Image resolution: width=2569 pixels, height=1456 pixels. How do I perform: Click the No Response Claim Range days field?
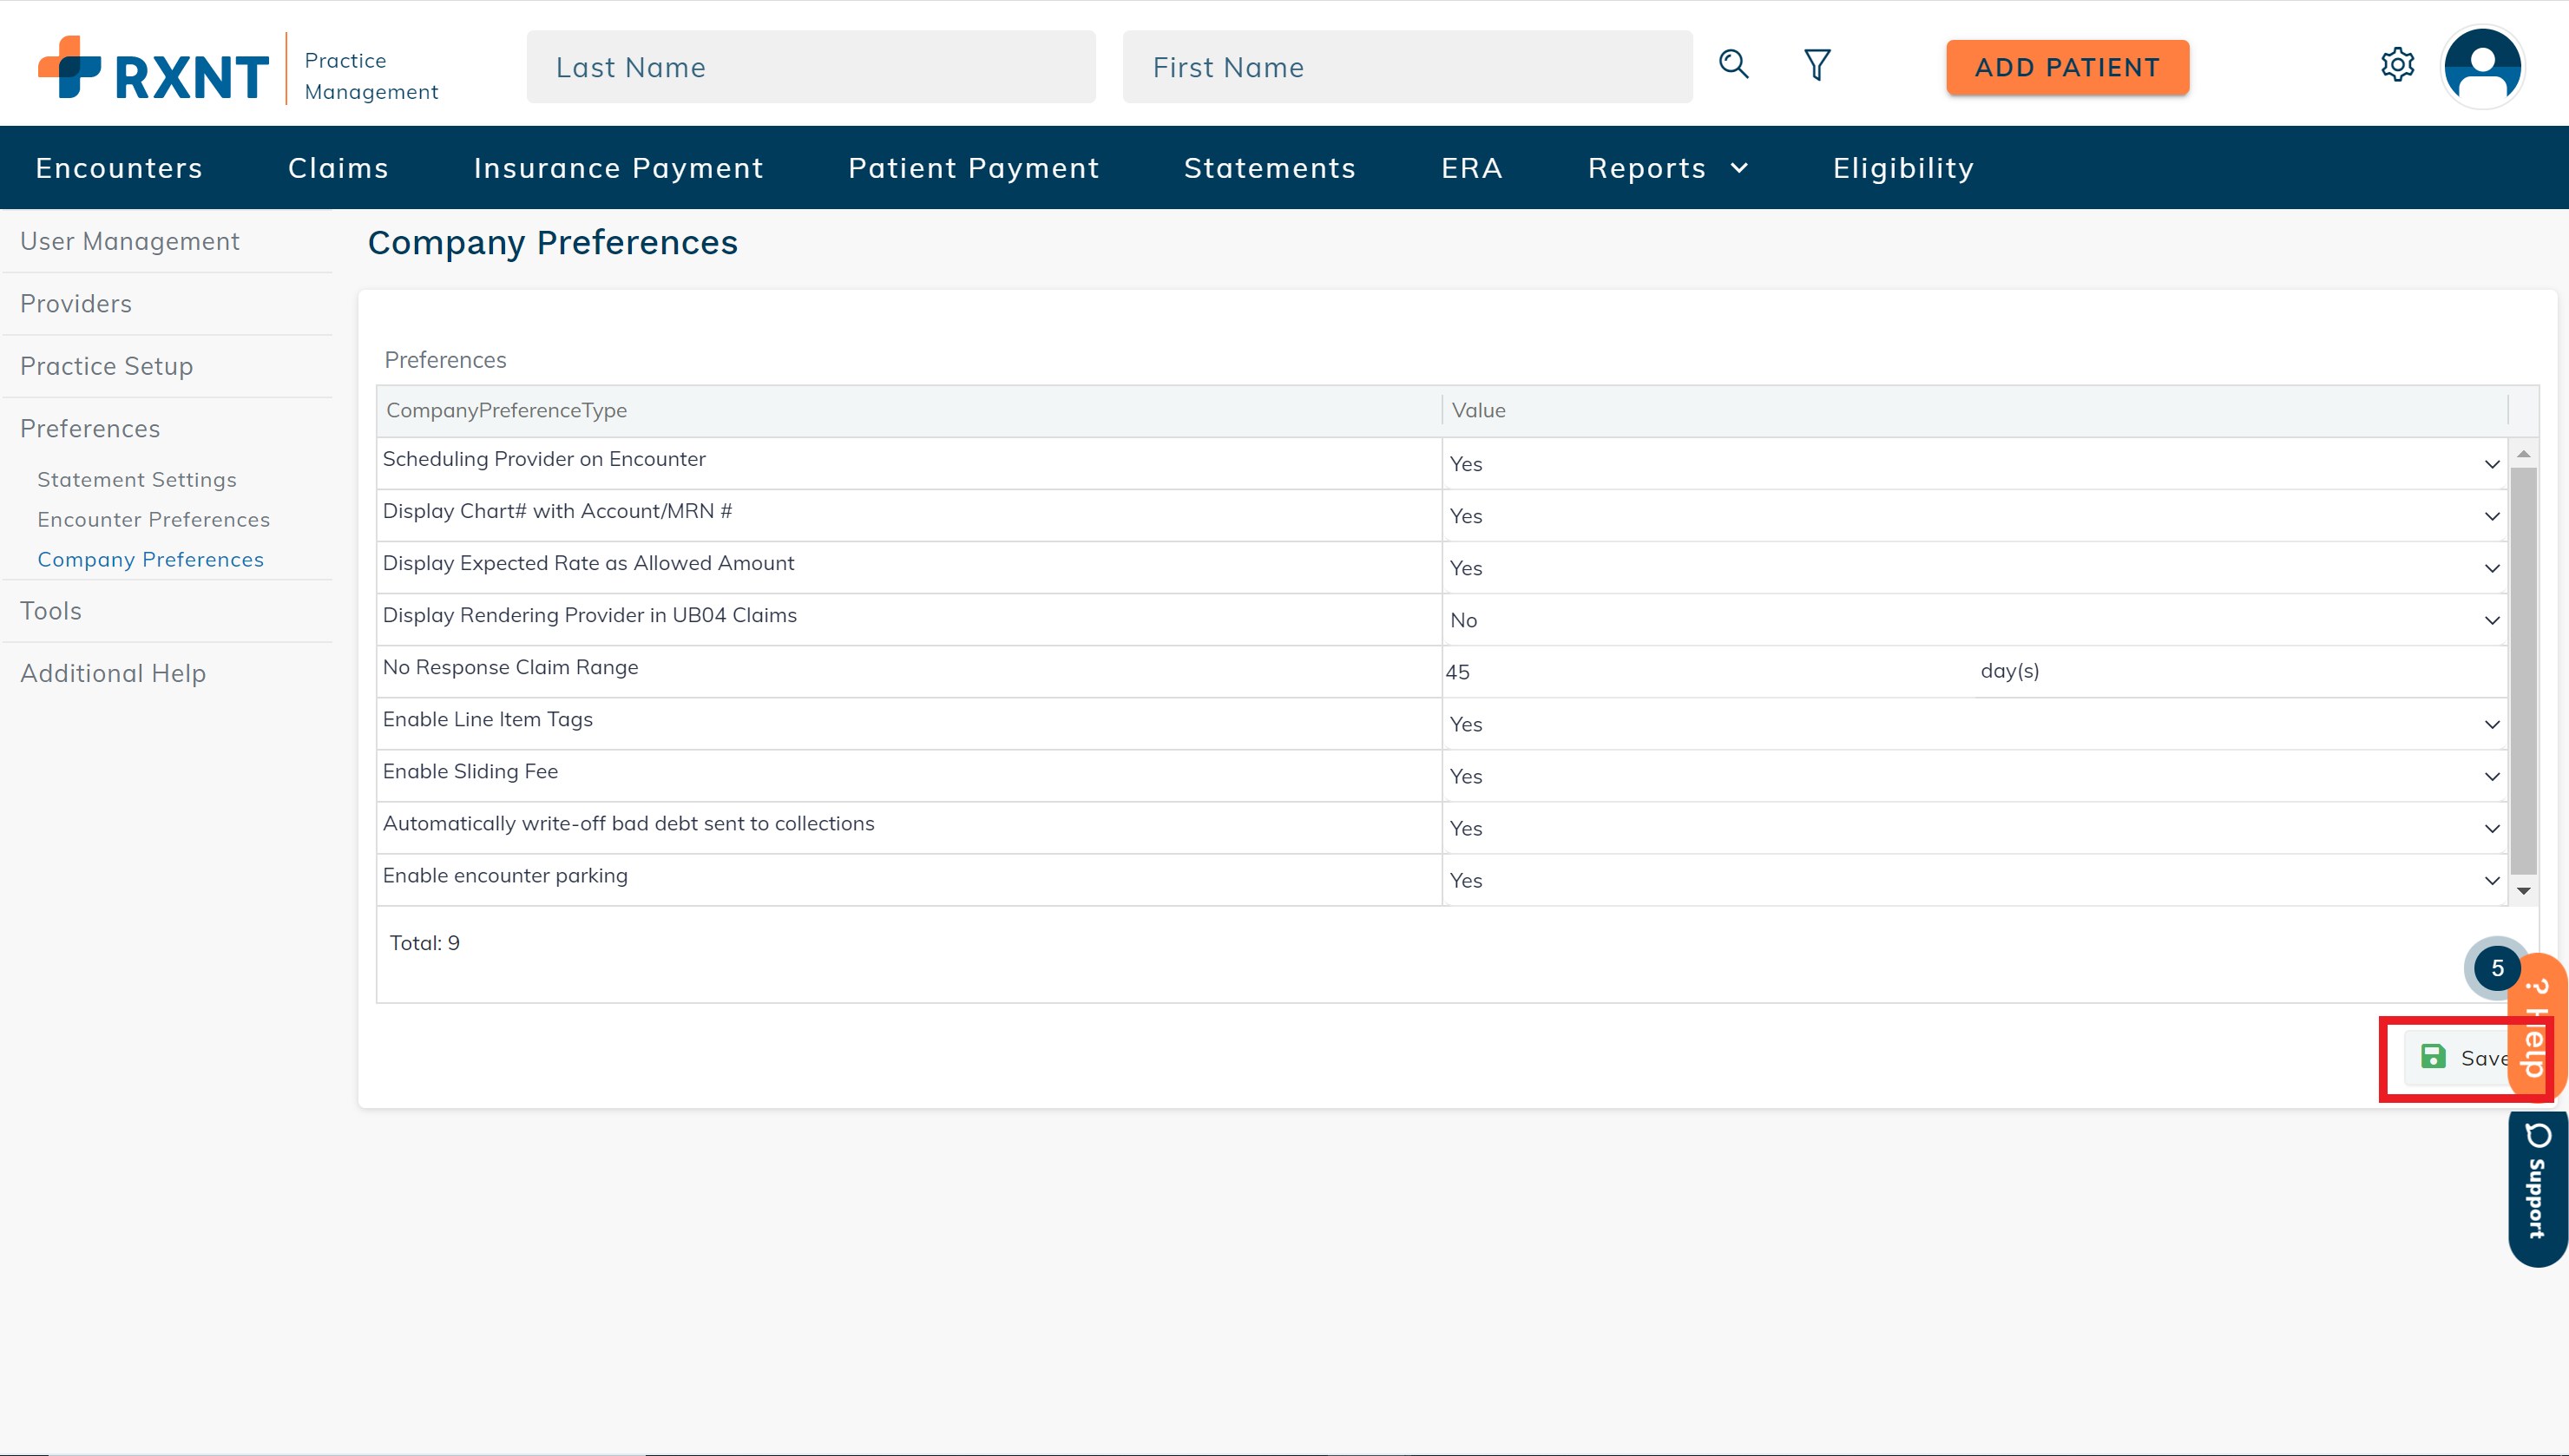point(1707,672)
